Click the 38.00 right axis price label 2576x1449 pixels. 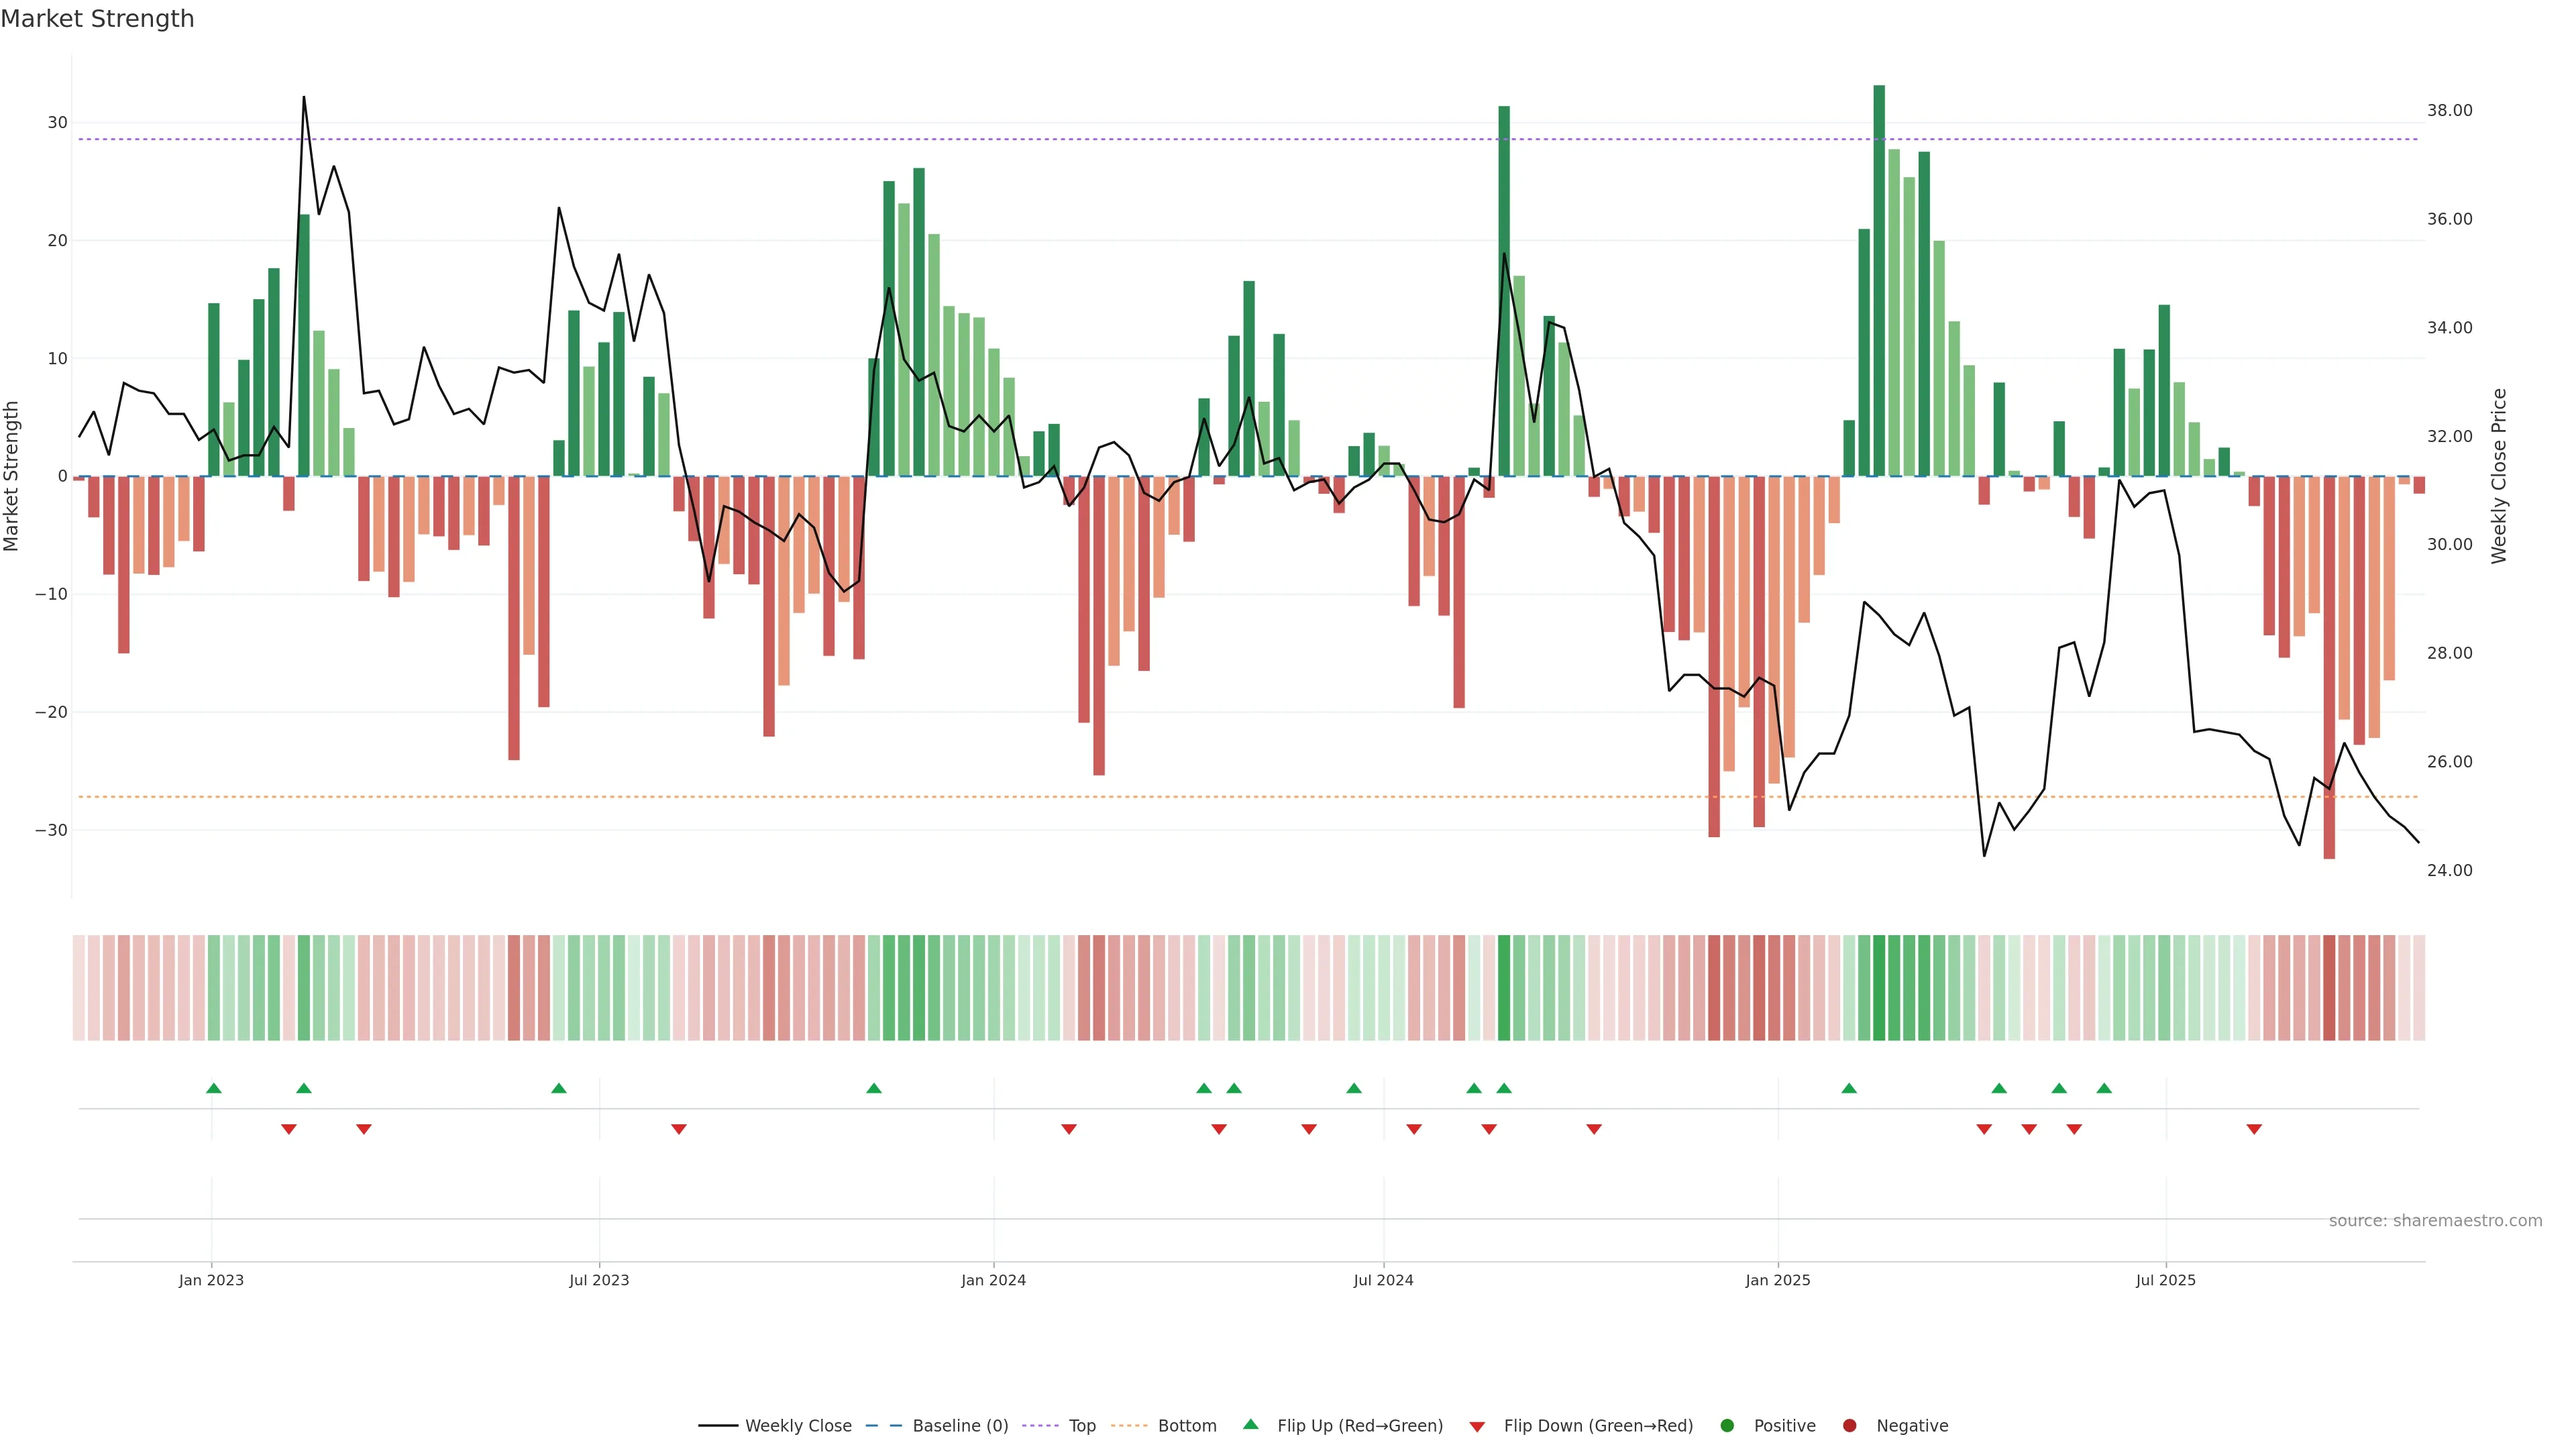point(2449,110)
